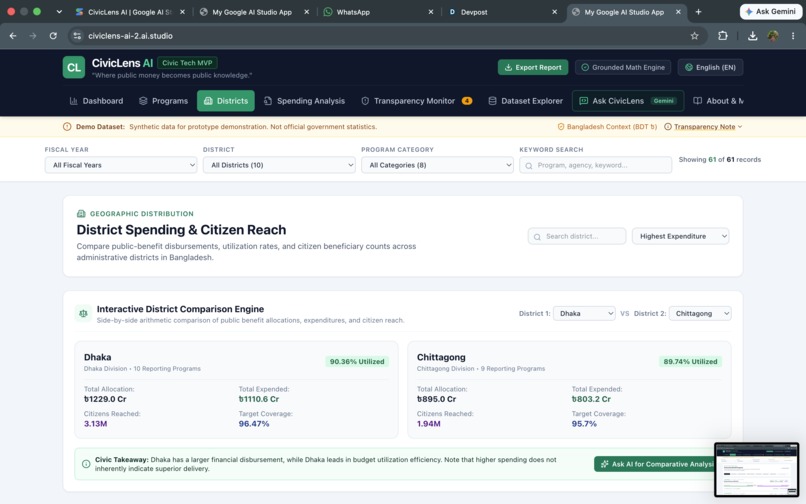
Task: Click the warning icon beside Demo Dataset
Action: (x=67, y=127)
